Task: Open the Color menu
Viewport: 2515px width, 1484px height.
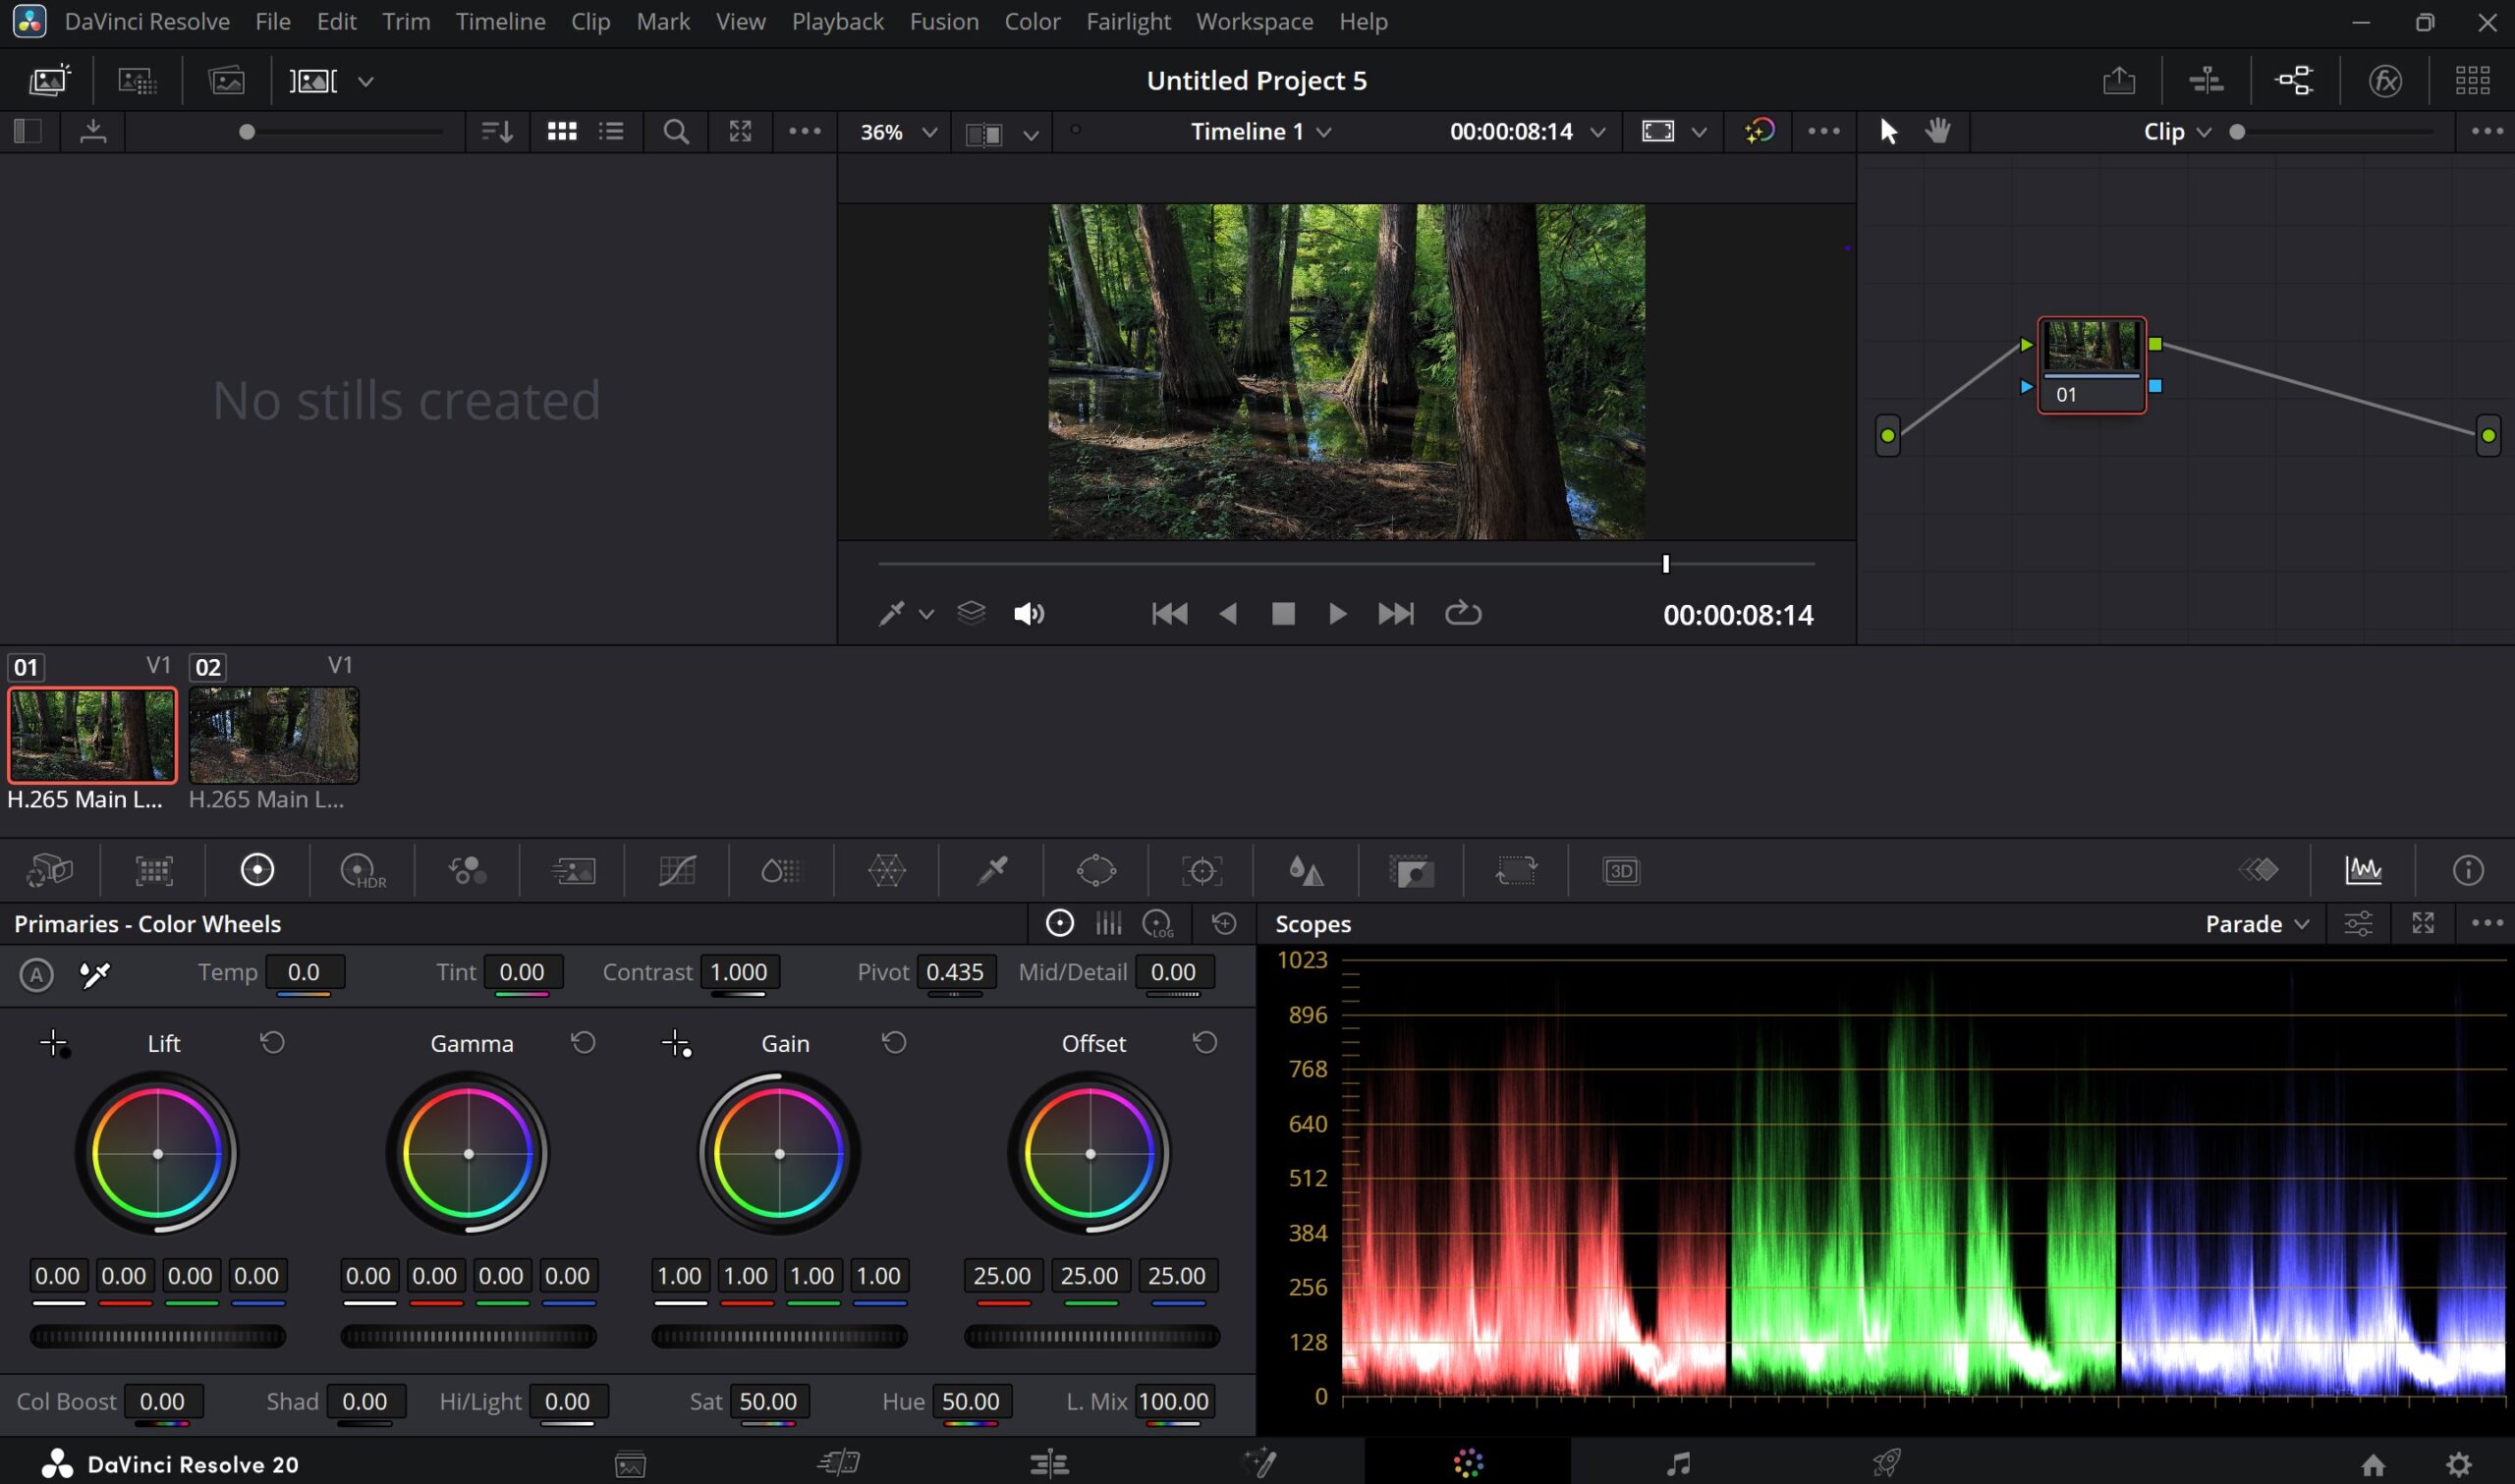Action: 1032,21
